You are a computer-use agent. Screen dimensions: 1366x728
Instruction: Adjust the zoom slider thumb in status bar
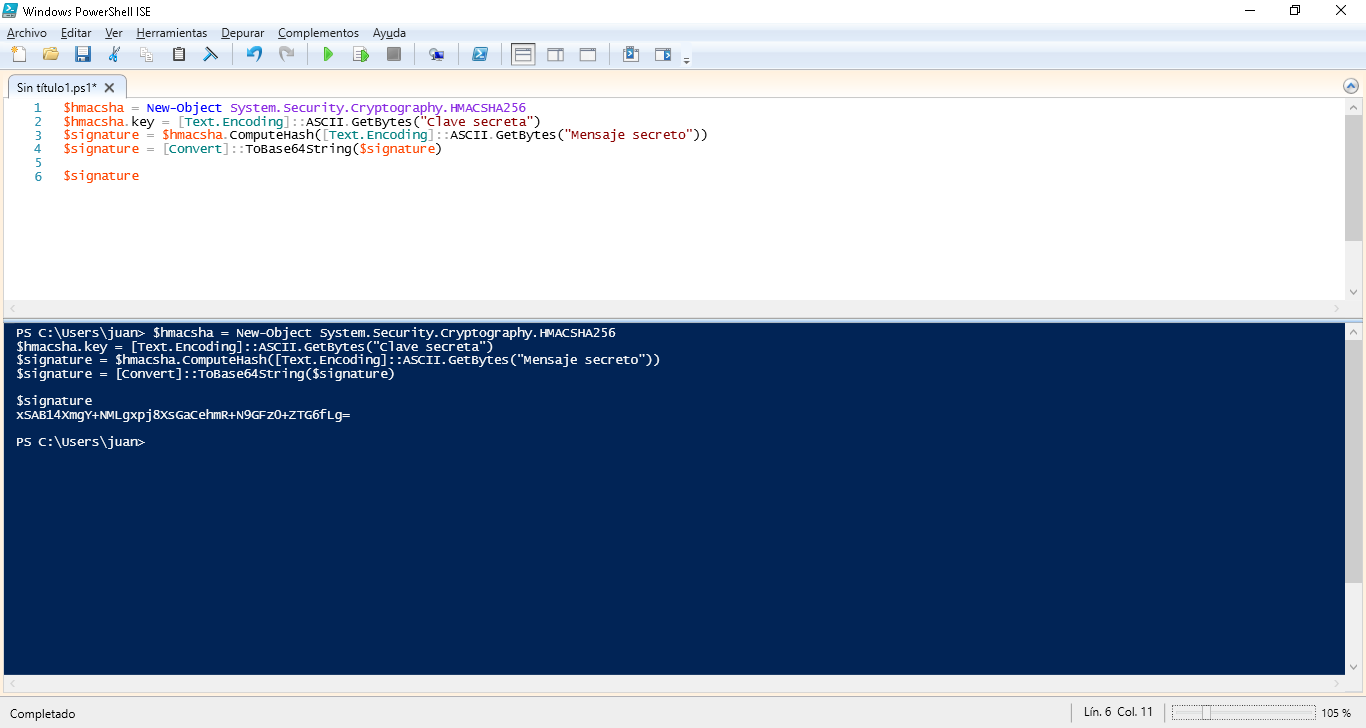click(1207, 713)
